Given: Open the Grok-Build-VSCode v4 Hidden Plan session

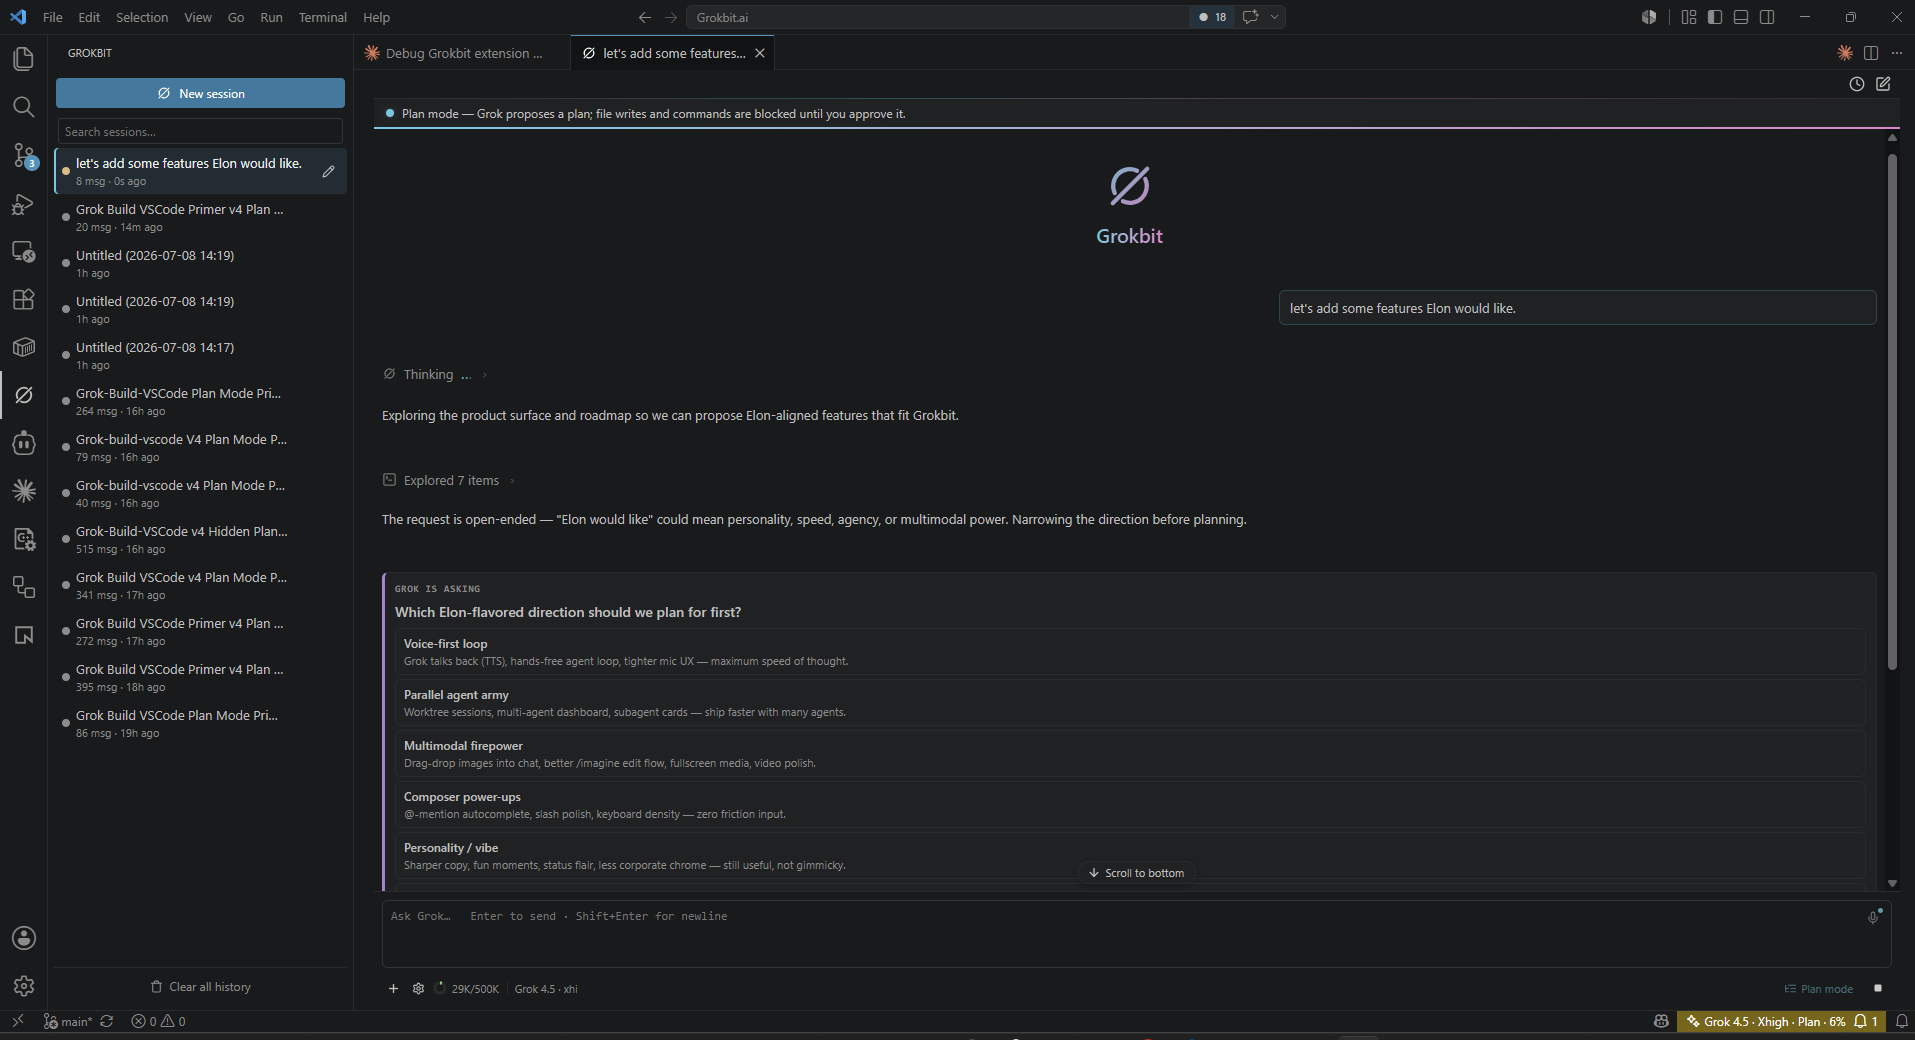Looking at the screenshot, I should (200, 539).
